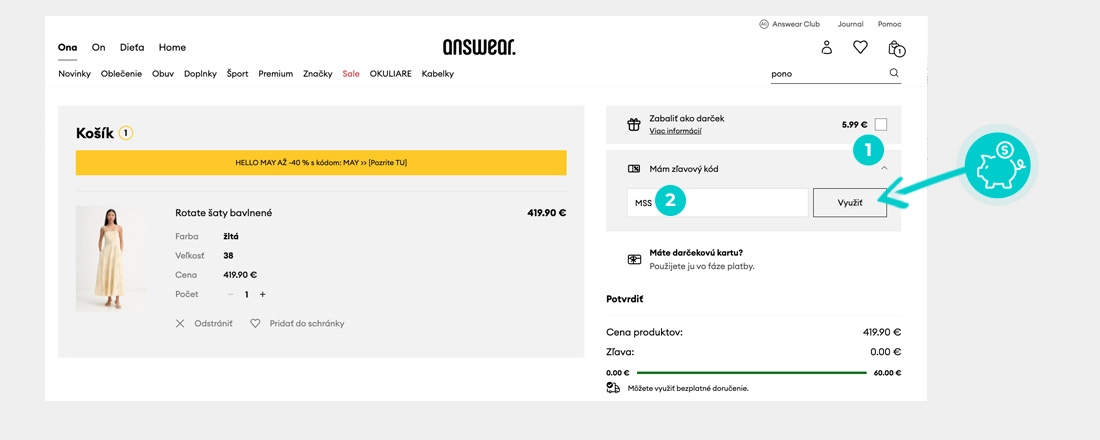The height and width of the screenshot is (440, 1100).
Task: Collapse the Mám zľavový kód section
Action: pos(885,168)
